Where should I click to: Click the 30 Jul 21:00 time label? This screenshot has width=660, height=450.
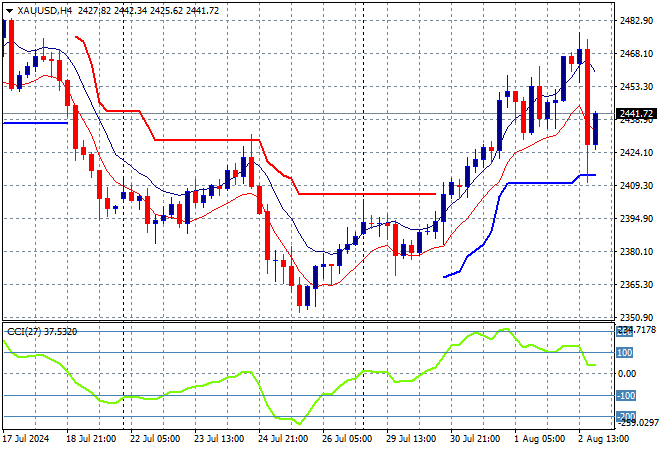coord(475,439)
